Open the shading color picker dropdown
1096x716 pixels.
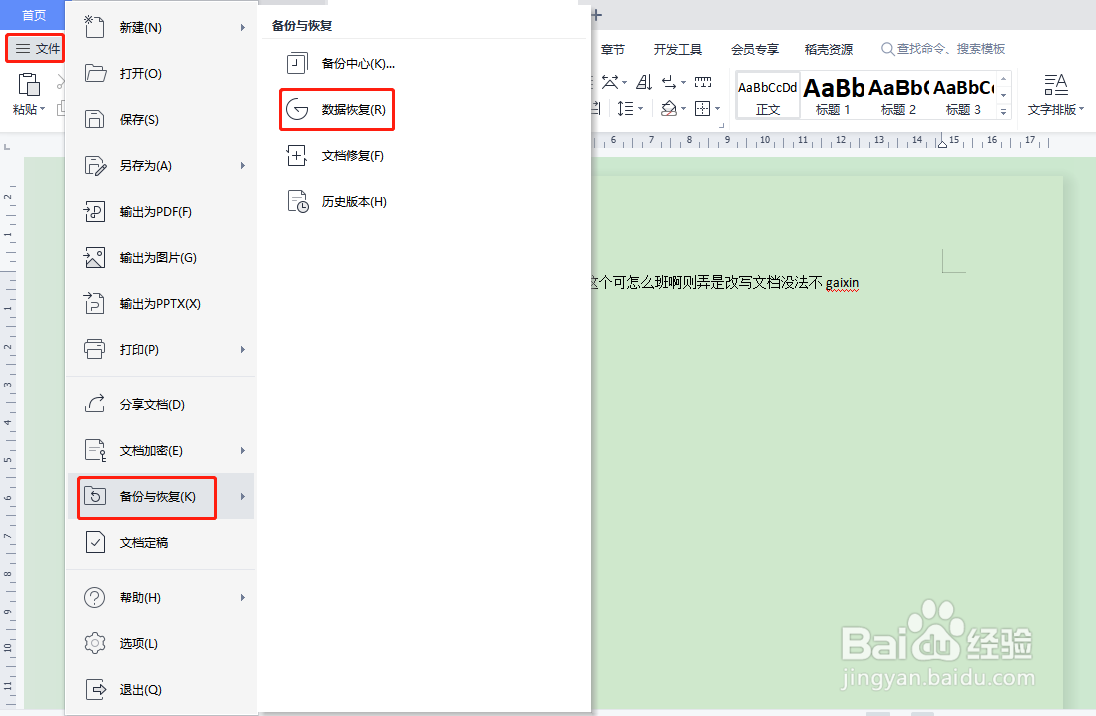point(684,109)
